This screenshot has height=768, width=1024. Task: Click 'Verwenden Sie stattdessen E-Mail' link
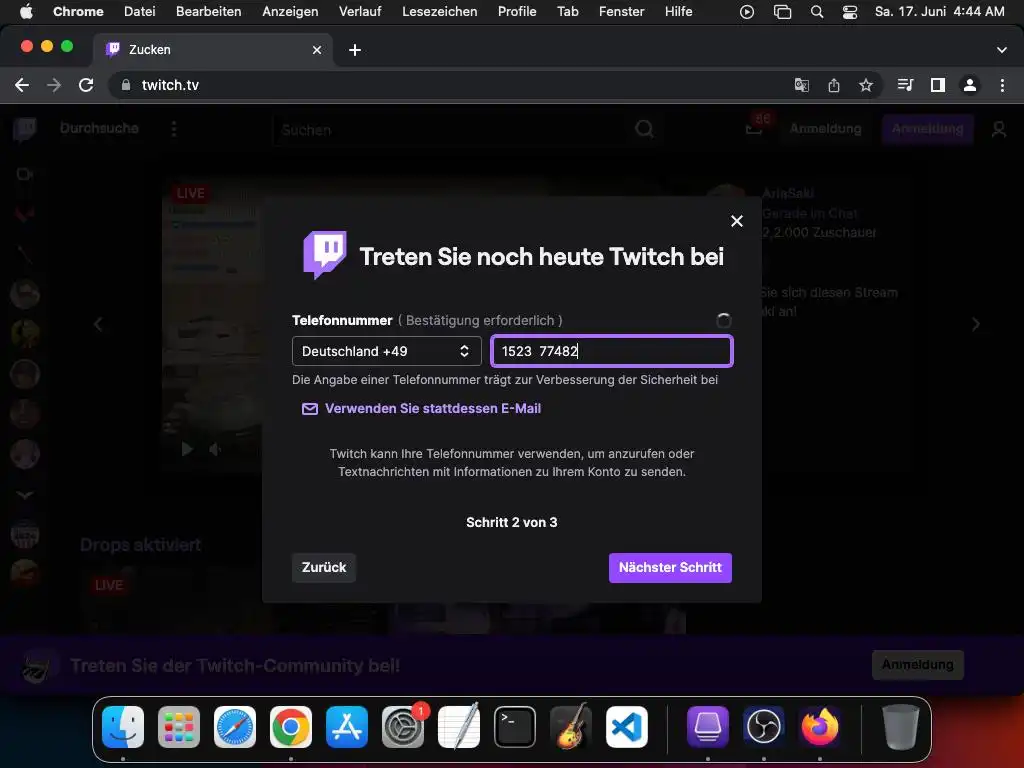coord(433,409)
